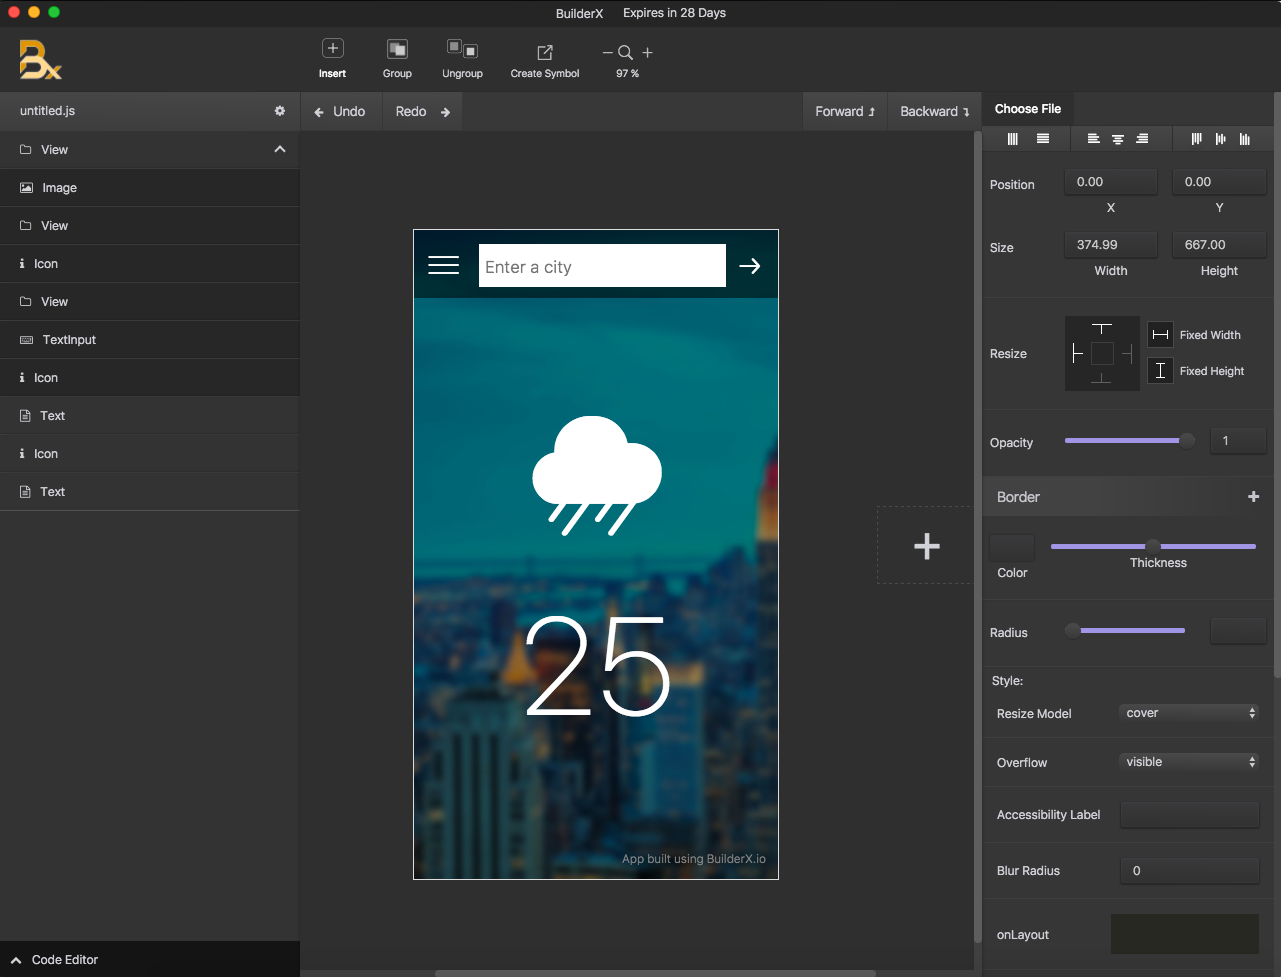
Task: Click the Ungroup toolbar icon
Action: click(x=462, y=49)
